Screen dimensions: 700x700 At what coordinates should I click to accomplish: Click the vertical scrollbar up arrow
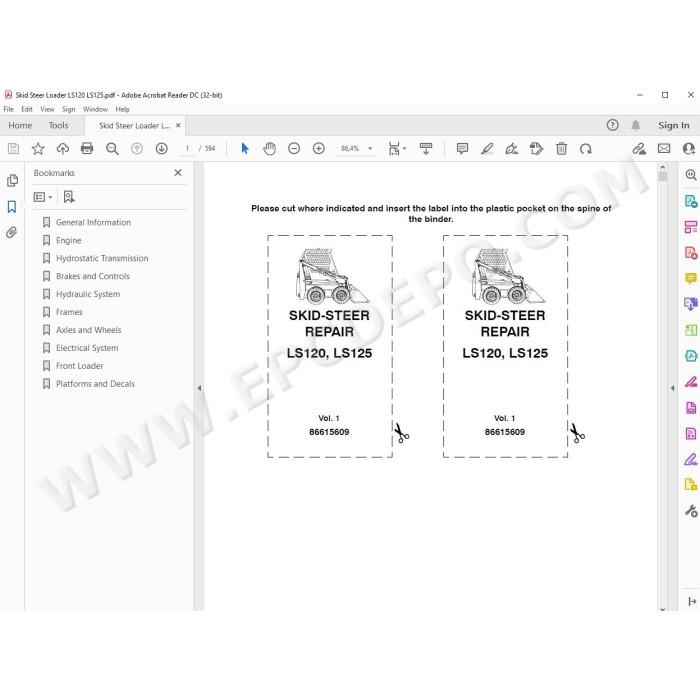pyautogui.click(x=662, y=167)
